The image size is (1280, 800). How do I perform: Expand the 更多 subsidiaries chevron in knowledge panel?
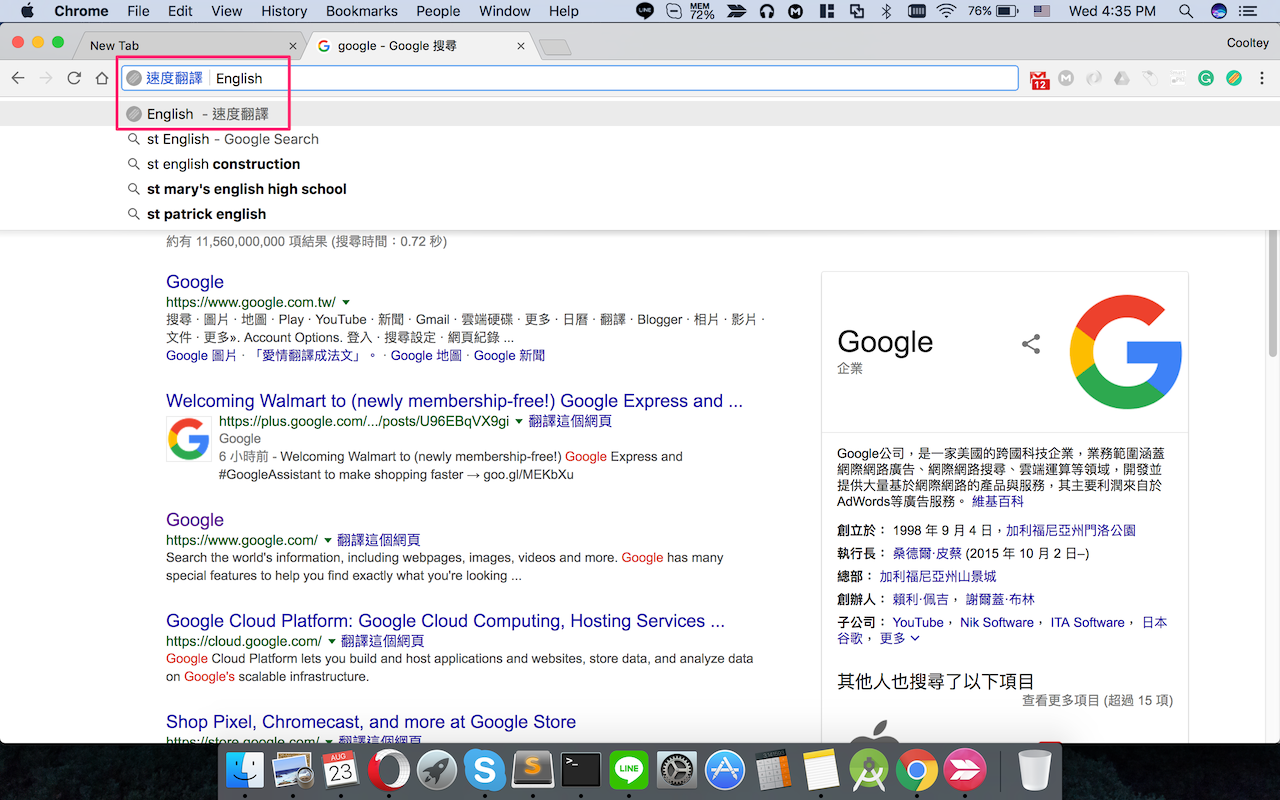(915, 638)
